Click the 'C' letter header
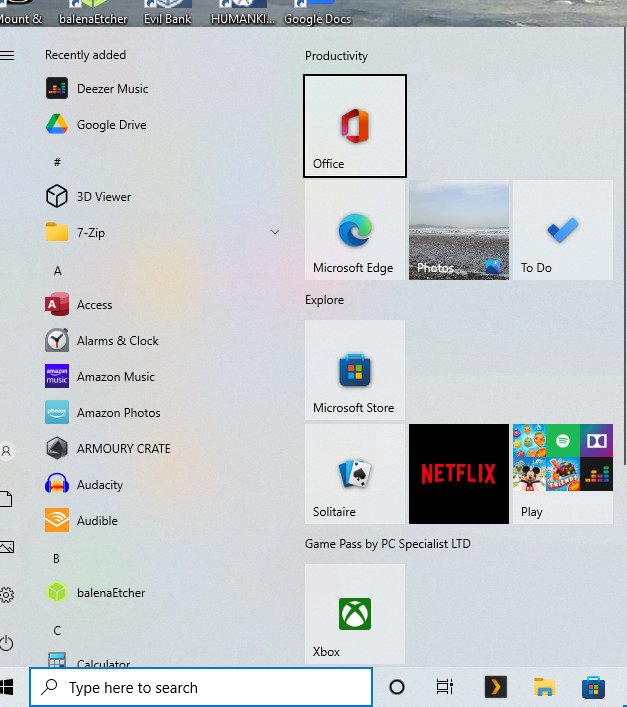 click(x=57, y=630)
